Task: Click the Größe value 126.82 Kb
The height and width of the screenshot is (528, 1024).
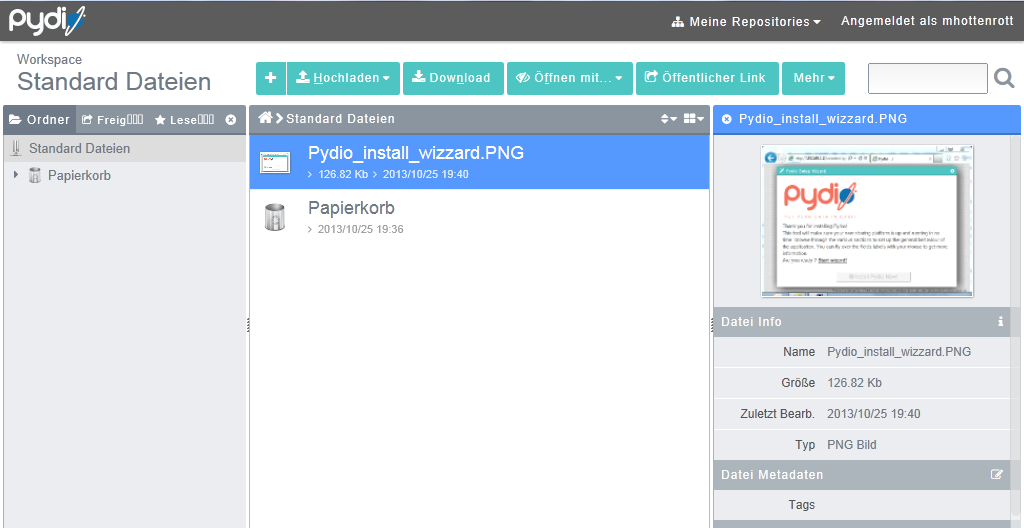Action: coord(854,383)
